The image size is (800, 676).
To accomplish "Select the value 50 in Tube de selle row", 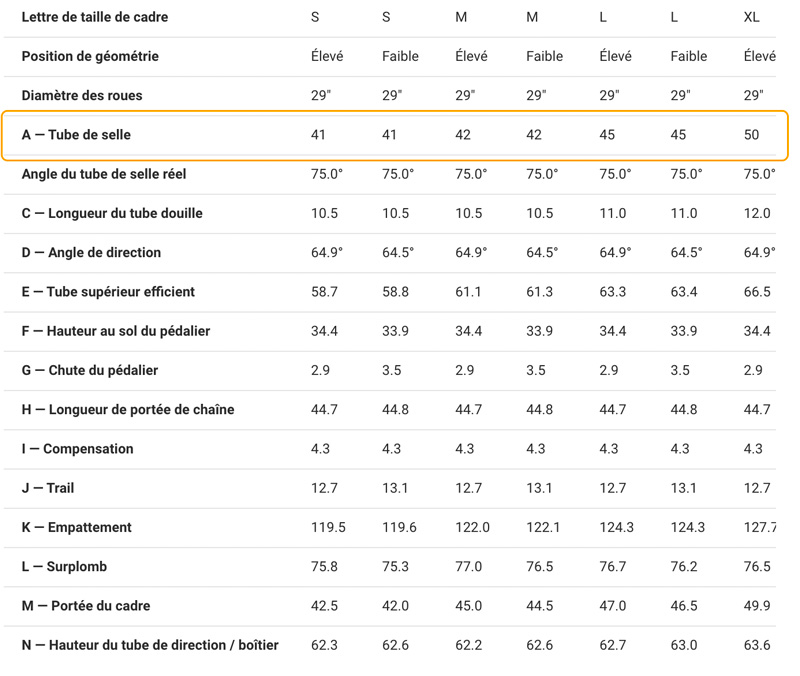I will tap(752, 135).
